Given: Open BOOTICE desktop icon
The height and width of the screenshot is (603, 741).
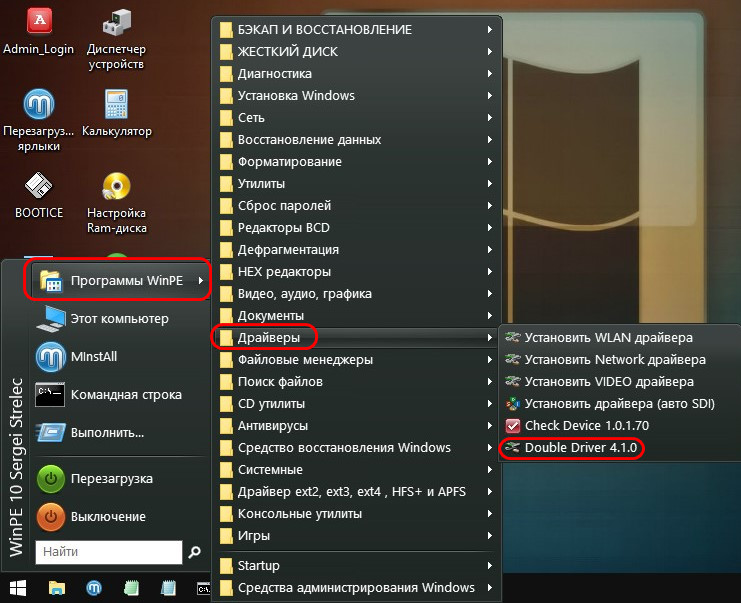Looking at the screenshot, I should pos(39,195).
